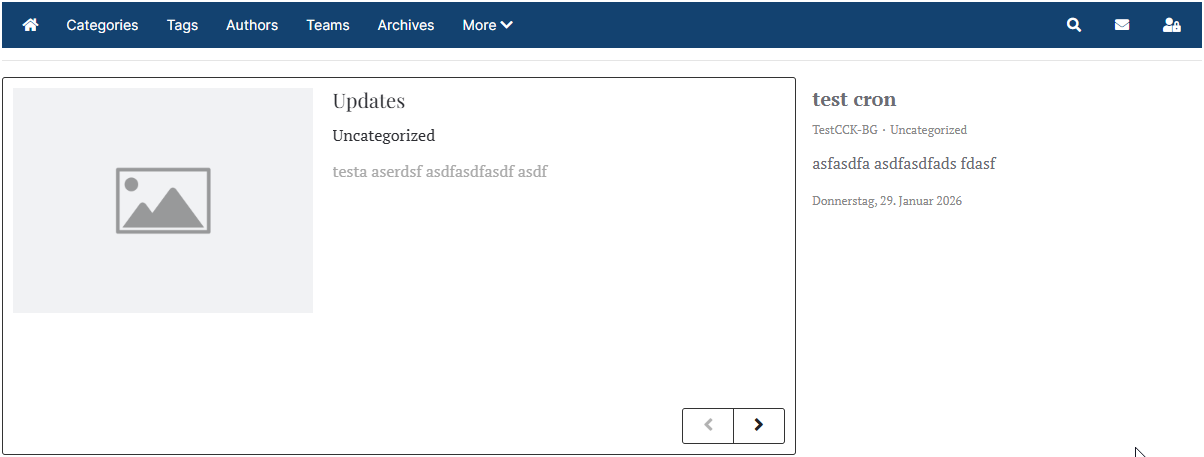
Task: Click the user login lock icon
Action: point(1172,25)
